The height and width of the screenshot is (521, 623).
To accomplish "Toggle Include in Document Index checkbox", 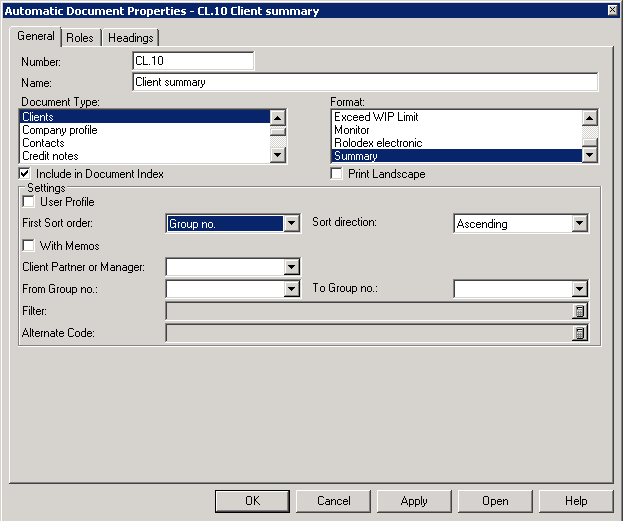I will tap(26, 174).
